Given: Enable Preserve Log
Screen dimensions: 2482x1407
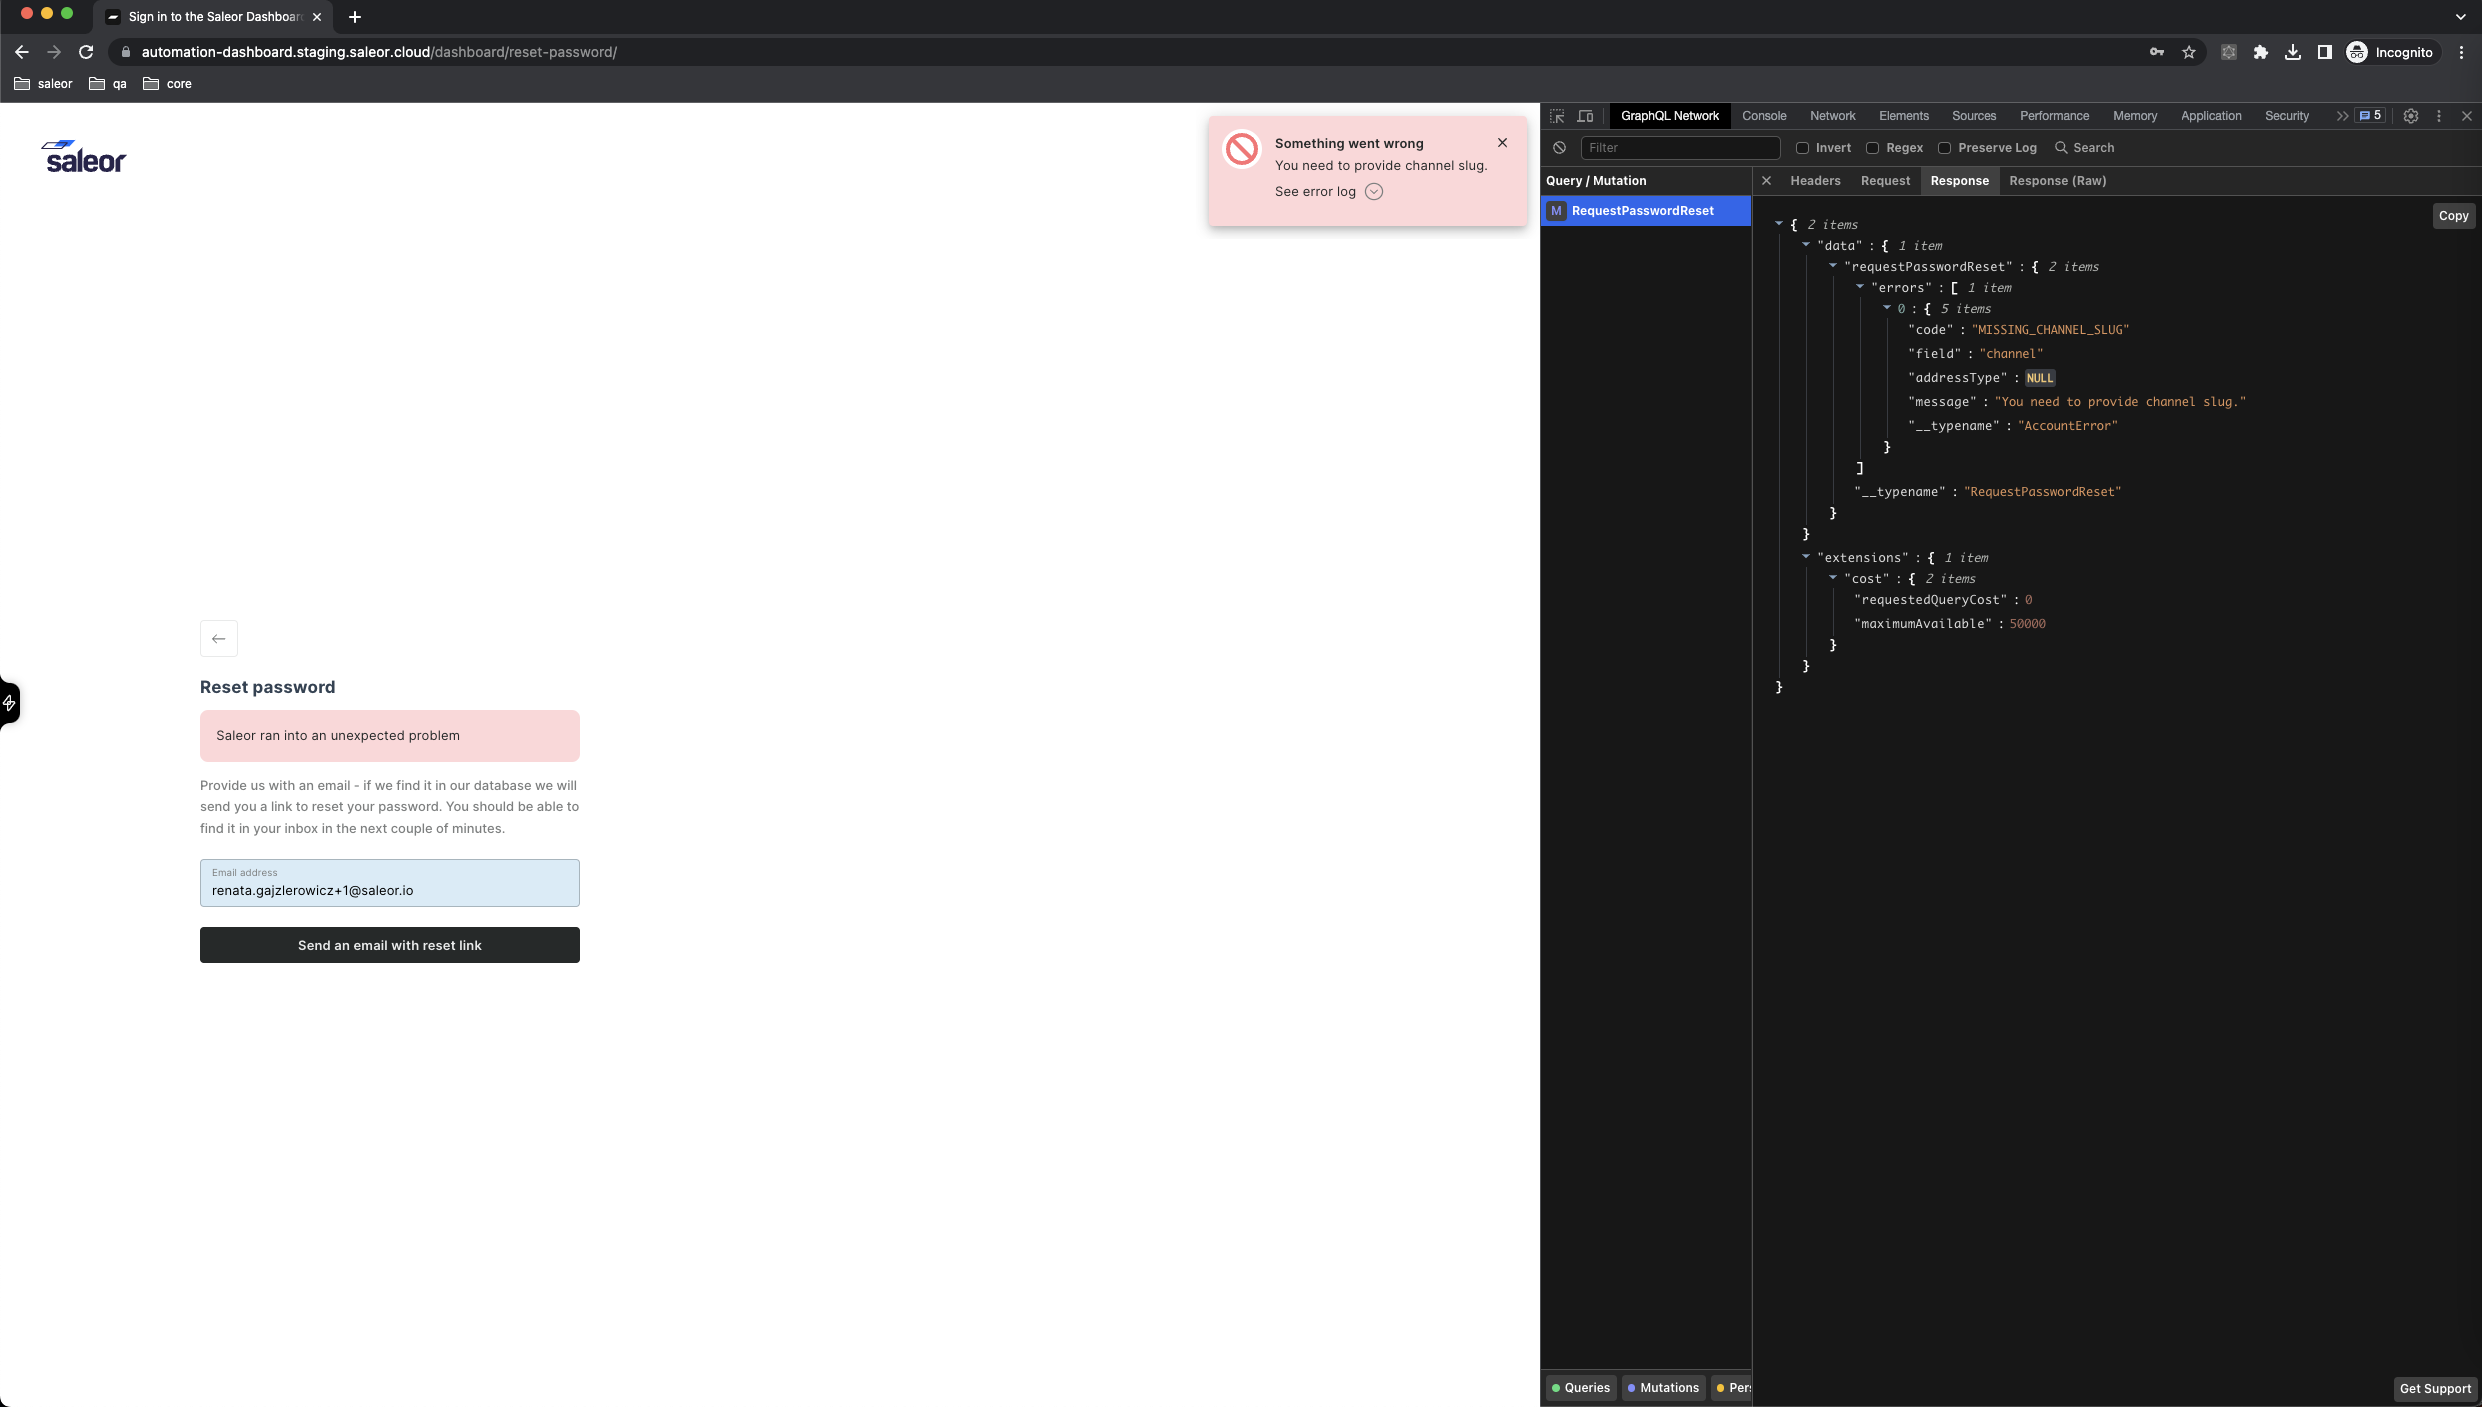Looking at the screenshot, I should (1944, 147).
